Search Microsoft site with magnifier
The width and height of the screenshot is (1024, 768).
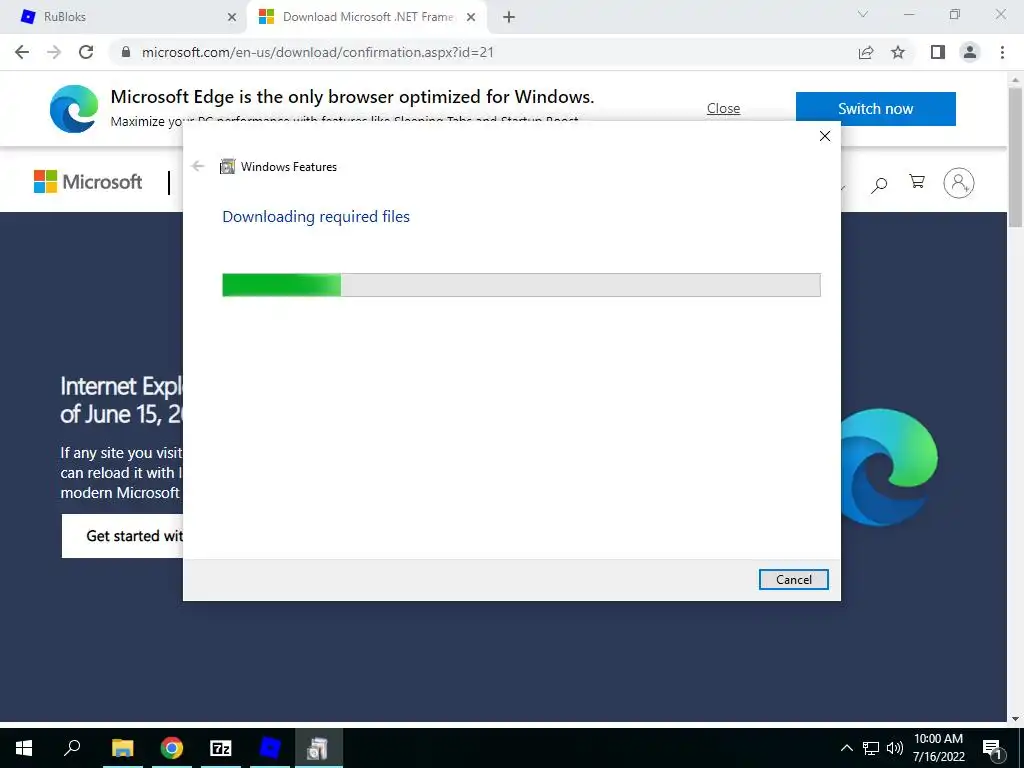pyautogui.click(x=879, y=184)
